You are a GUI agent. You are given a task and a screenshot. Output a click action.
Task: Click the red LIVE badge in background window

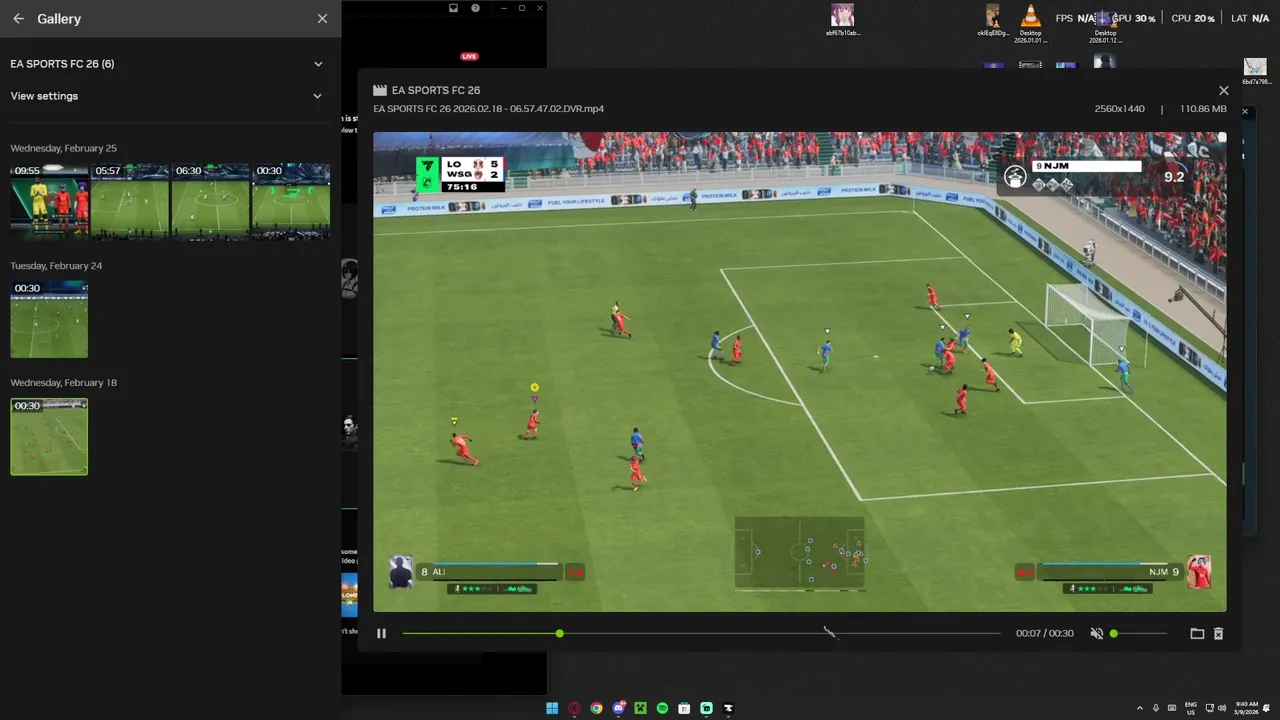tap(469, 57)
